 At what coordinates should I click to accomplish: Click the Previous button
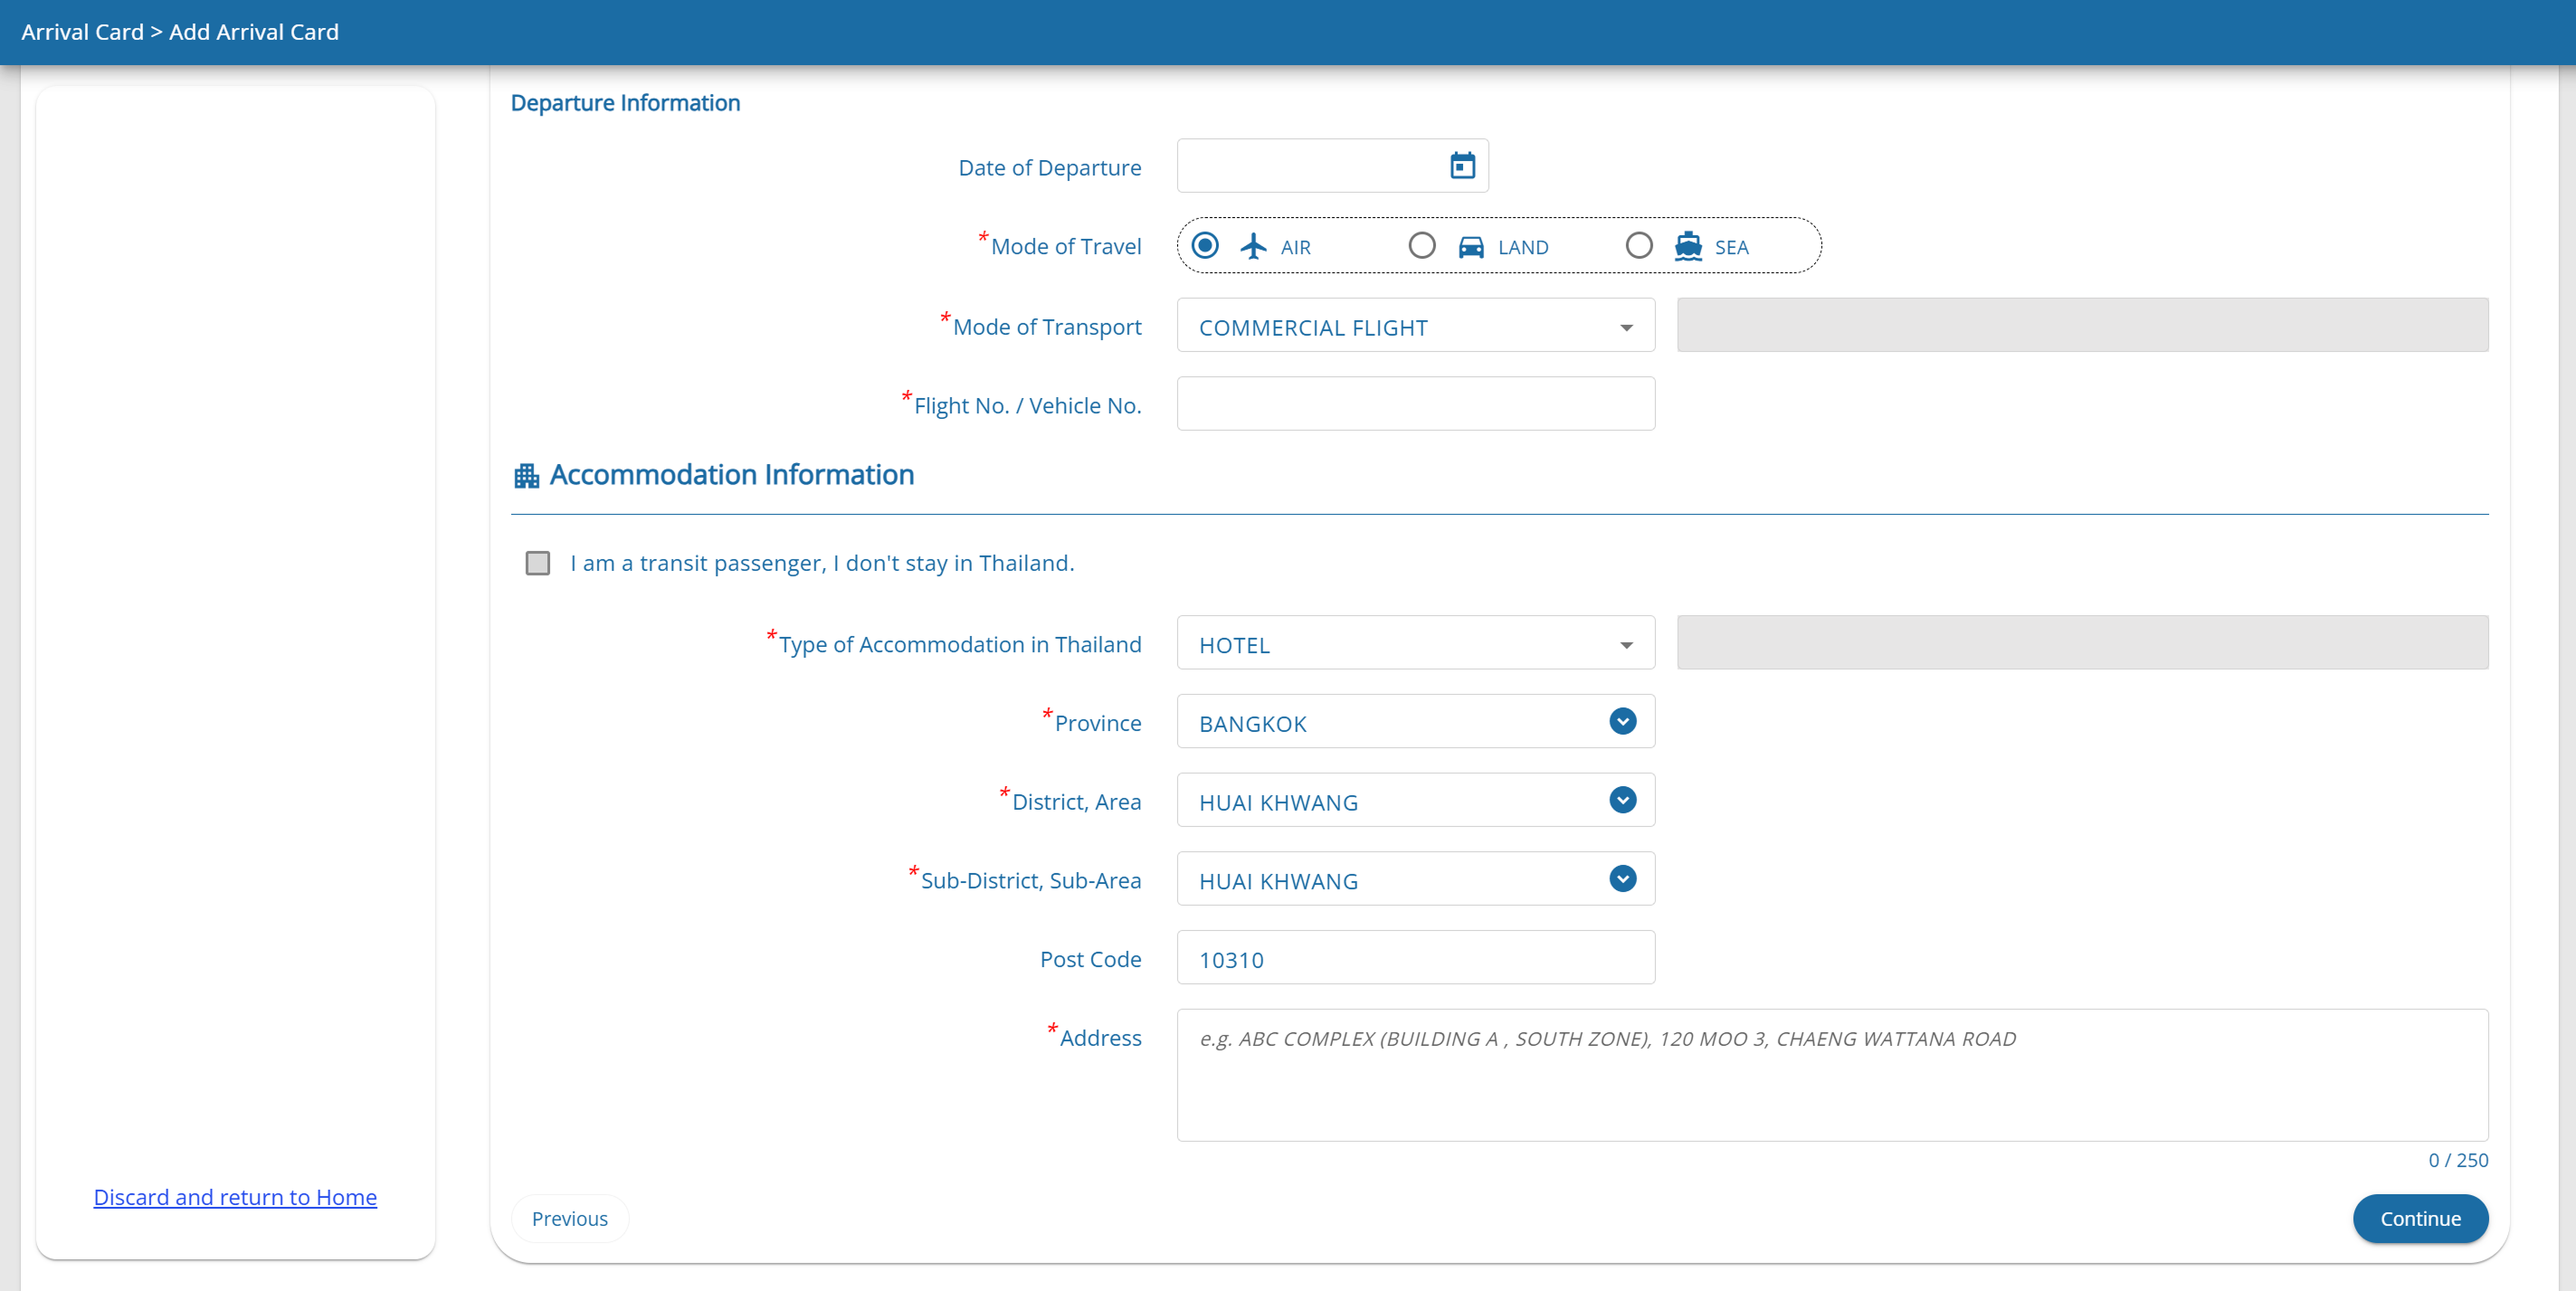[x=569, y=1218]
